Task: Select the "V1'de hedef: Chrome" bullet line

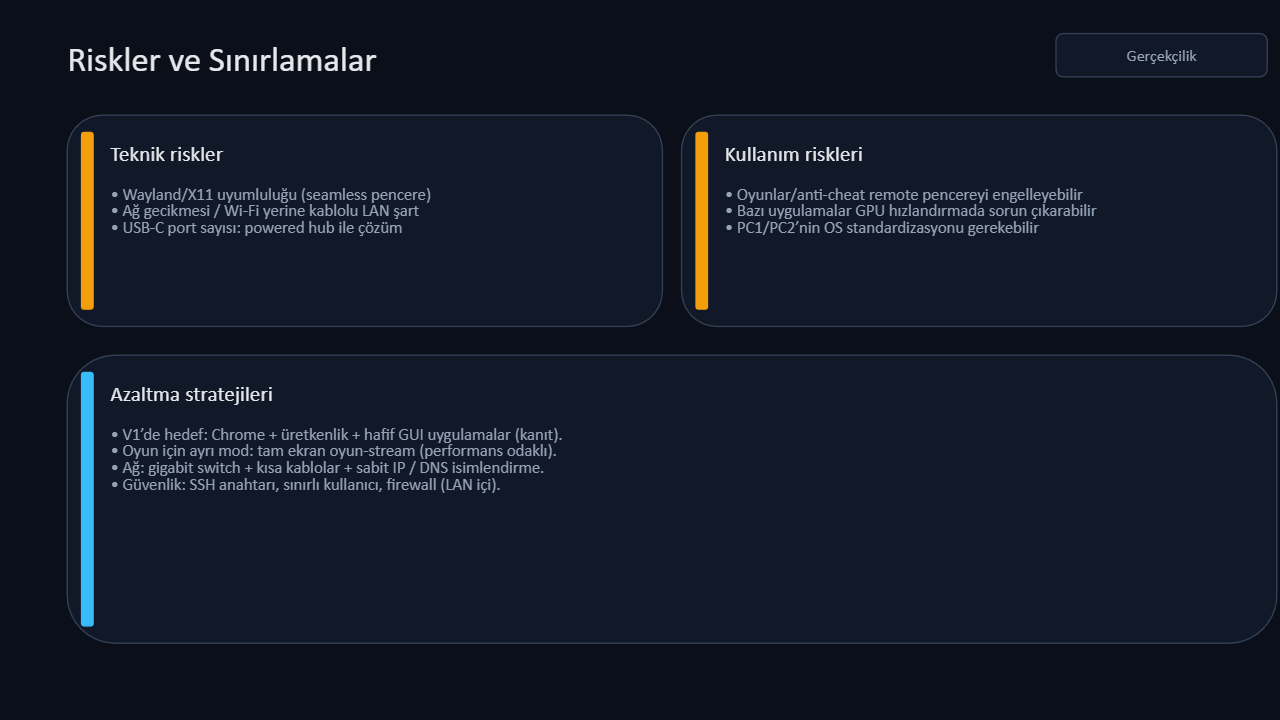Action: pos(337,435)
